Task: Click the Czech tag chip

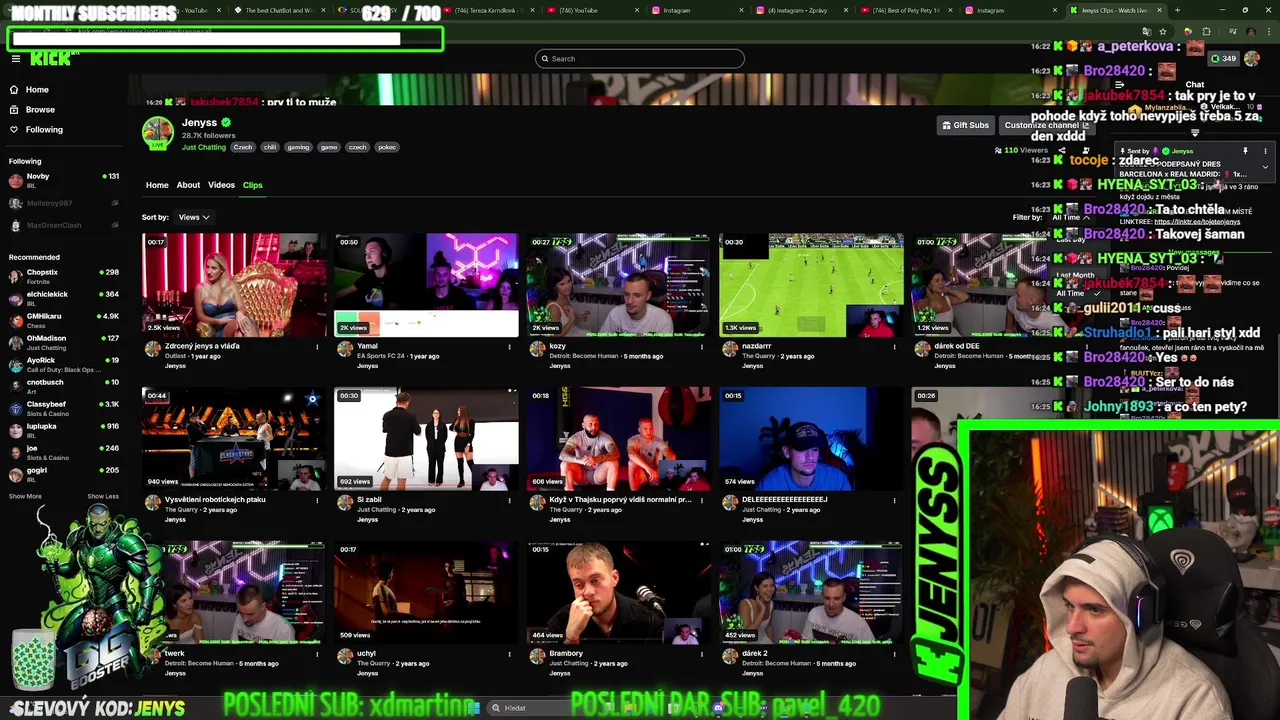Action: pos(243,147)
